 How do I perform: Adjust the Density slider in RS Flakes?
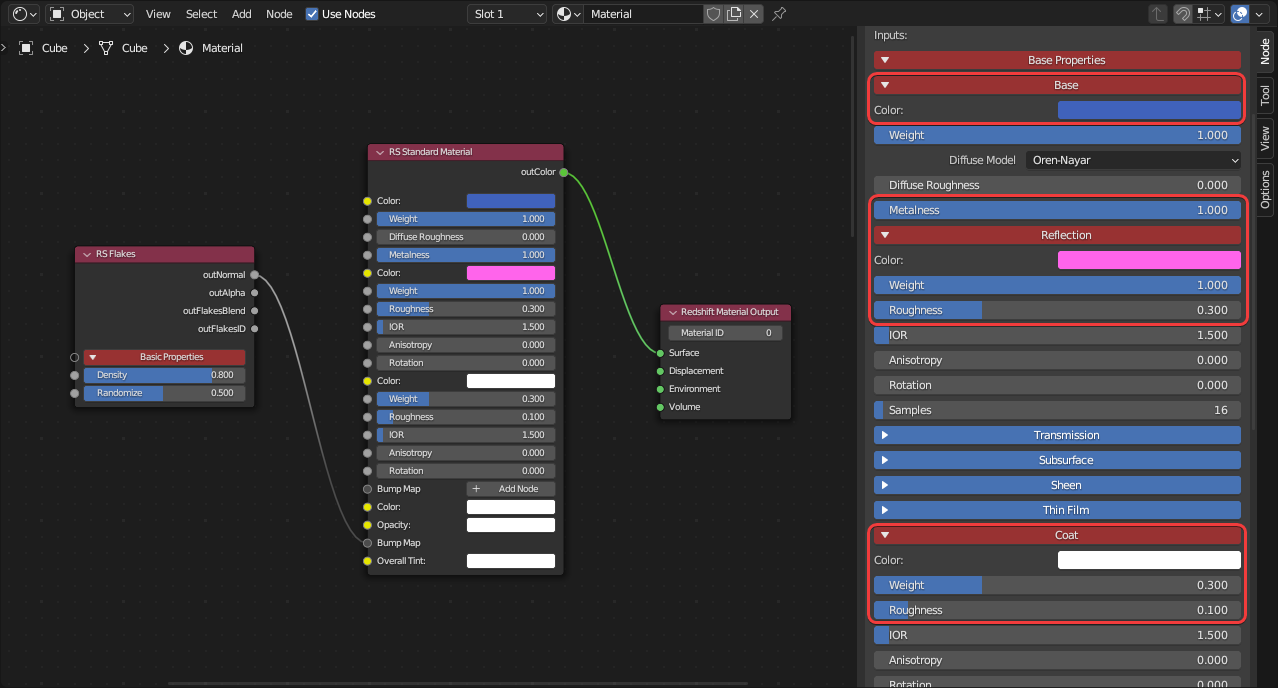[164, 375]
